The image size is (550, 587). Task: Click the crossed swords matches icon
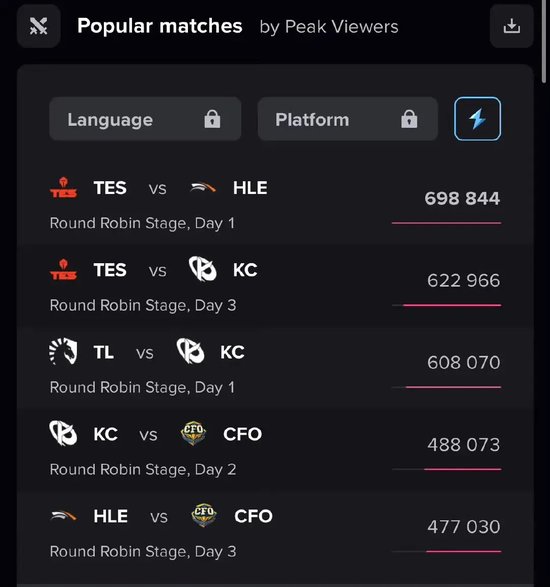[39, 26]
